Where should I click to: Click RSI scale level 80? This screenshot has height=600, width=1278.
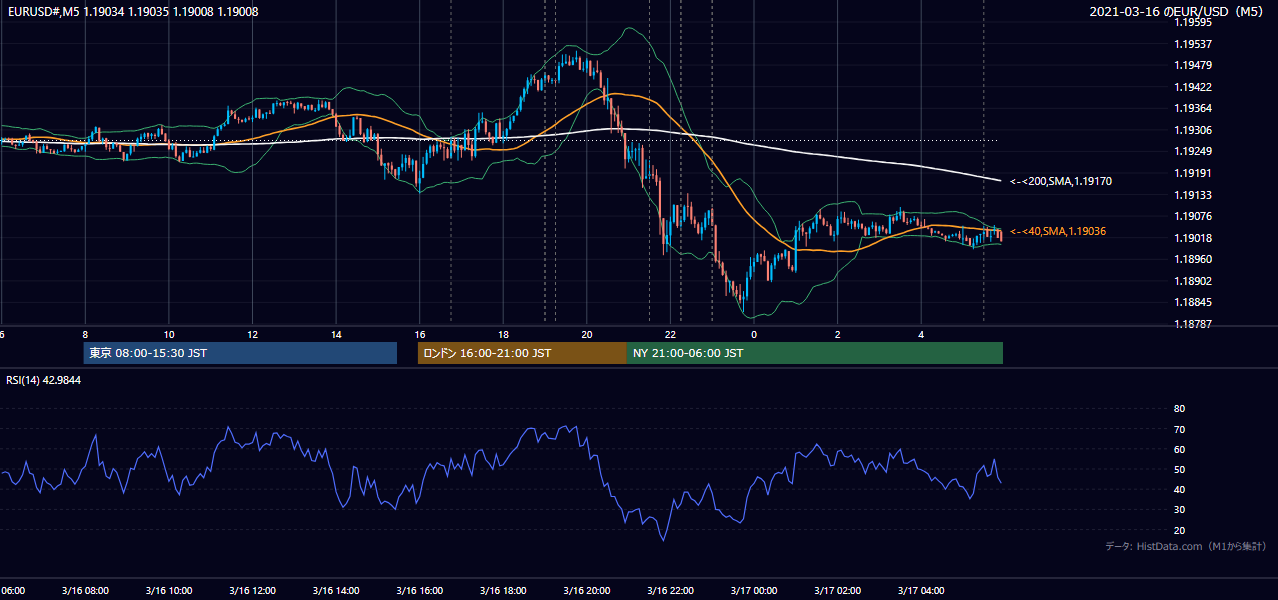1179,409
